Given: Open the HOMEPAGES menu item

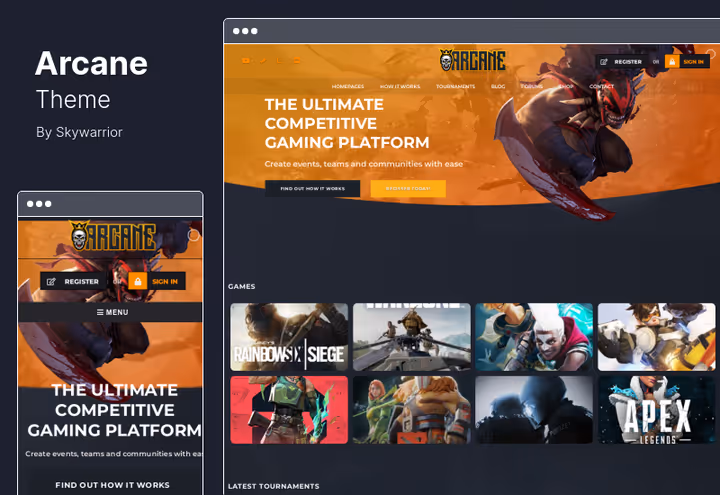Looking at the screenshot, I should click(x=348, y=86).
